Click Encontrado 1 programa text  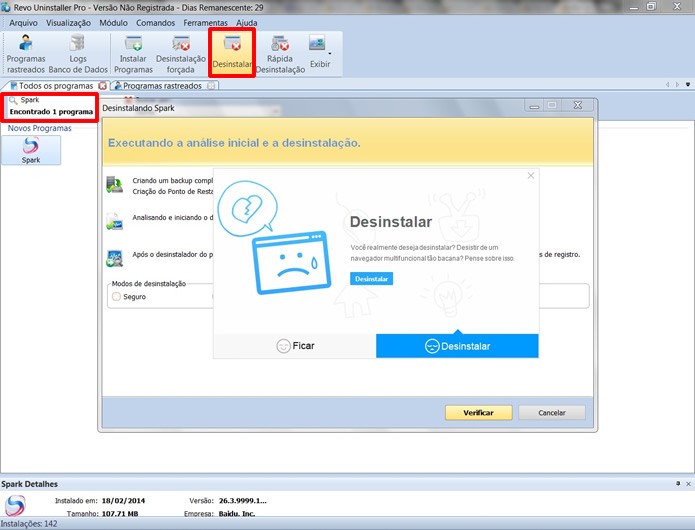tap(51, 112)
